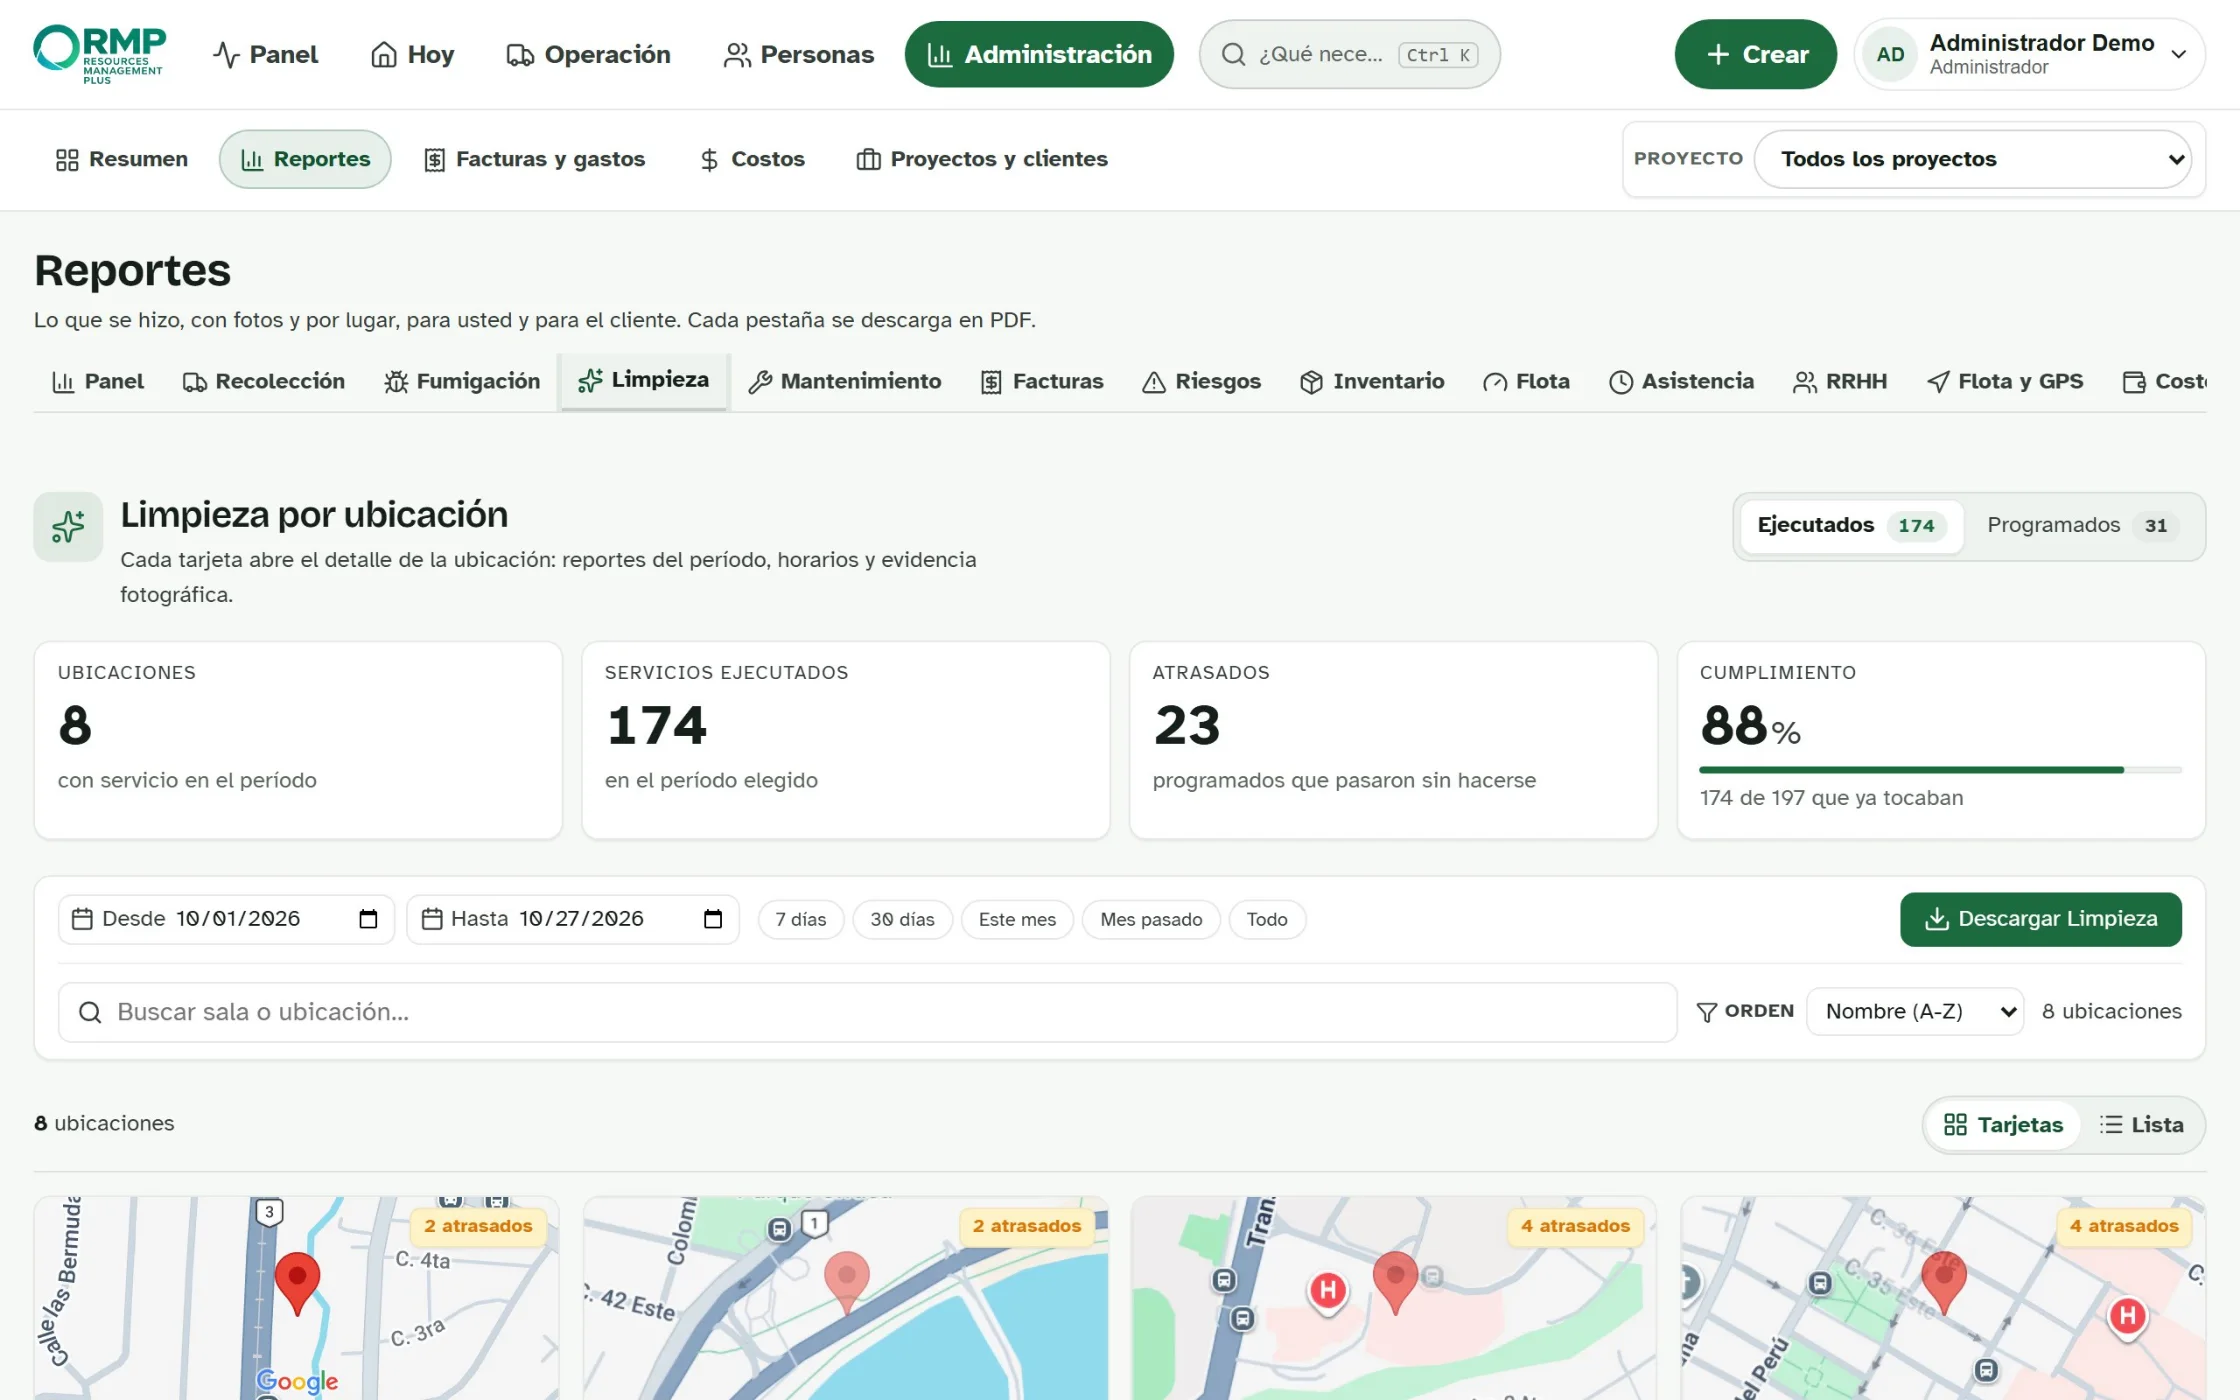Open the Riesgos report tab
The width and height of the screenshot is (2240, 1400).
1202,381
